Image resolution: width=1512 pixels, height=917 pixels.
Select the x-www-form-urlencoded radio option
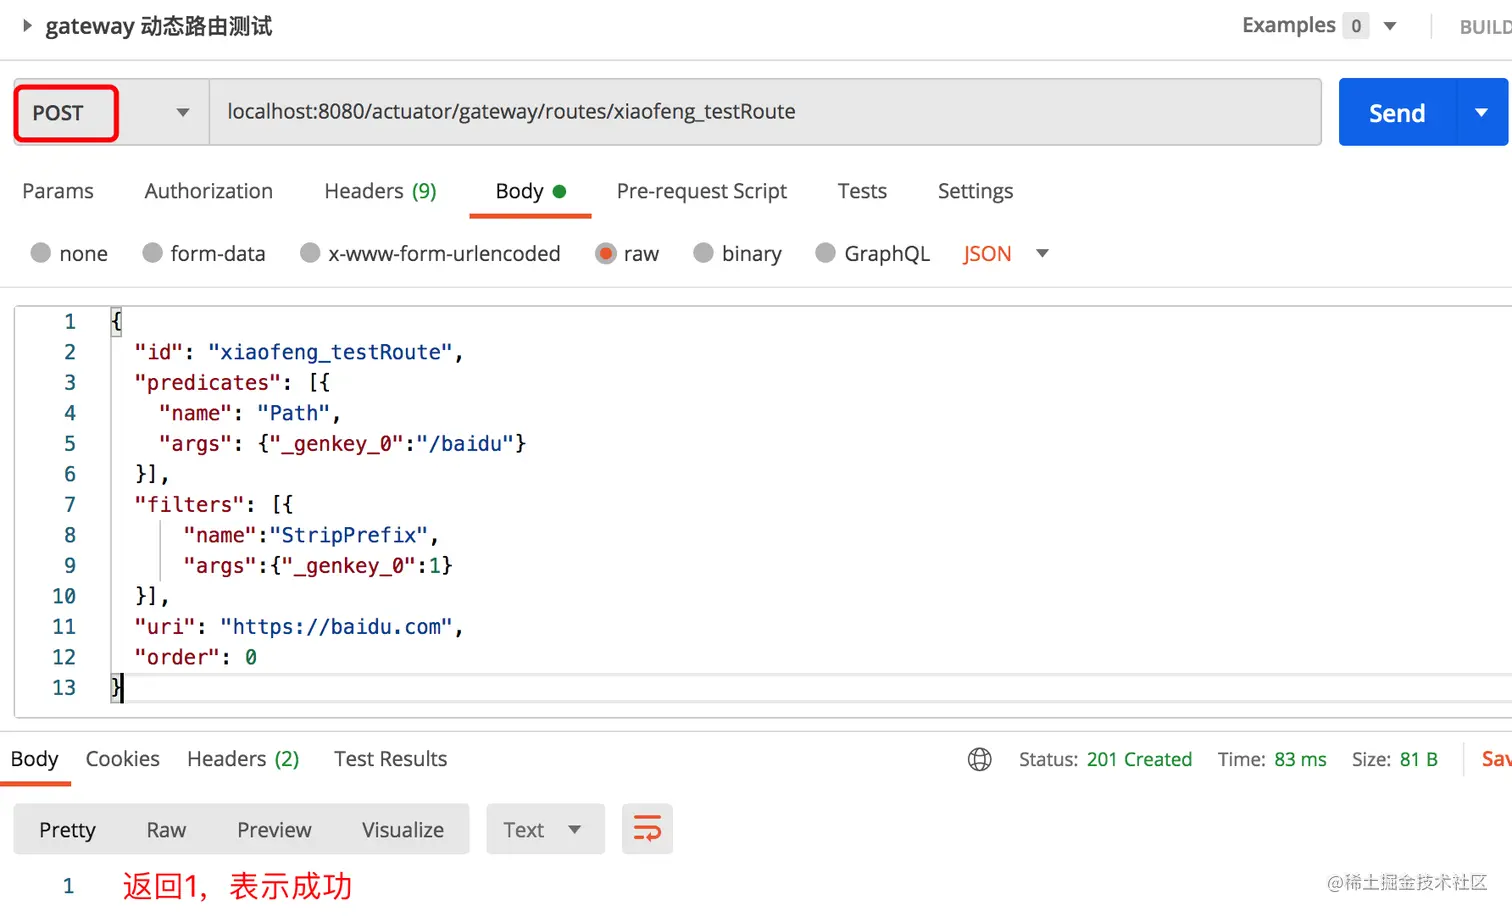click(311, 254)
